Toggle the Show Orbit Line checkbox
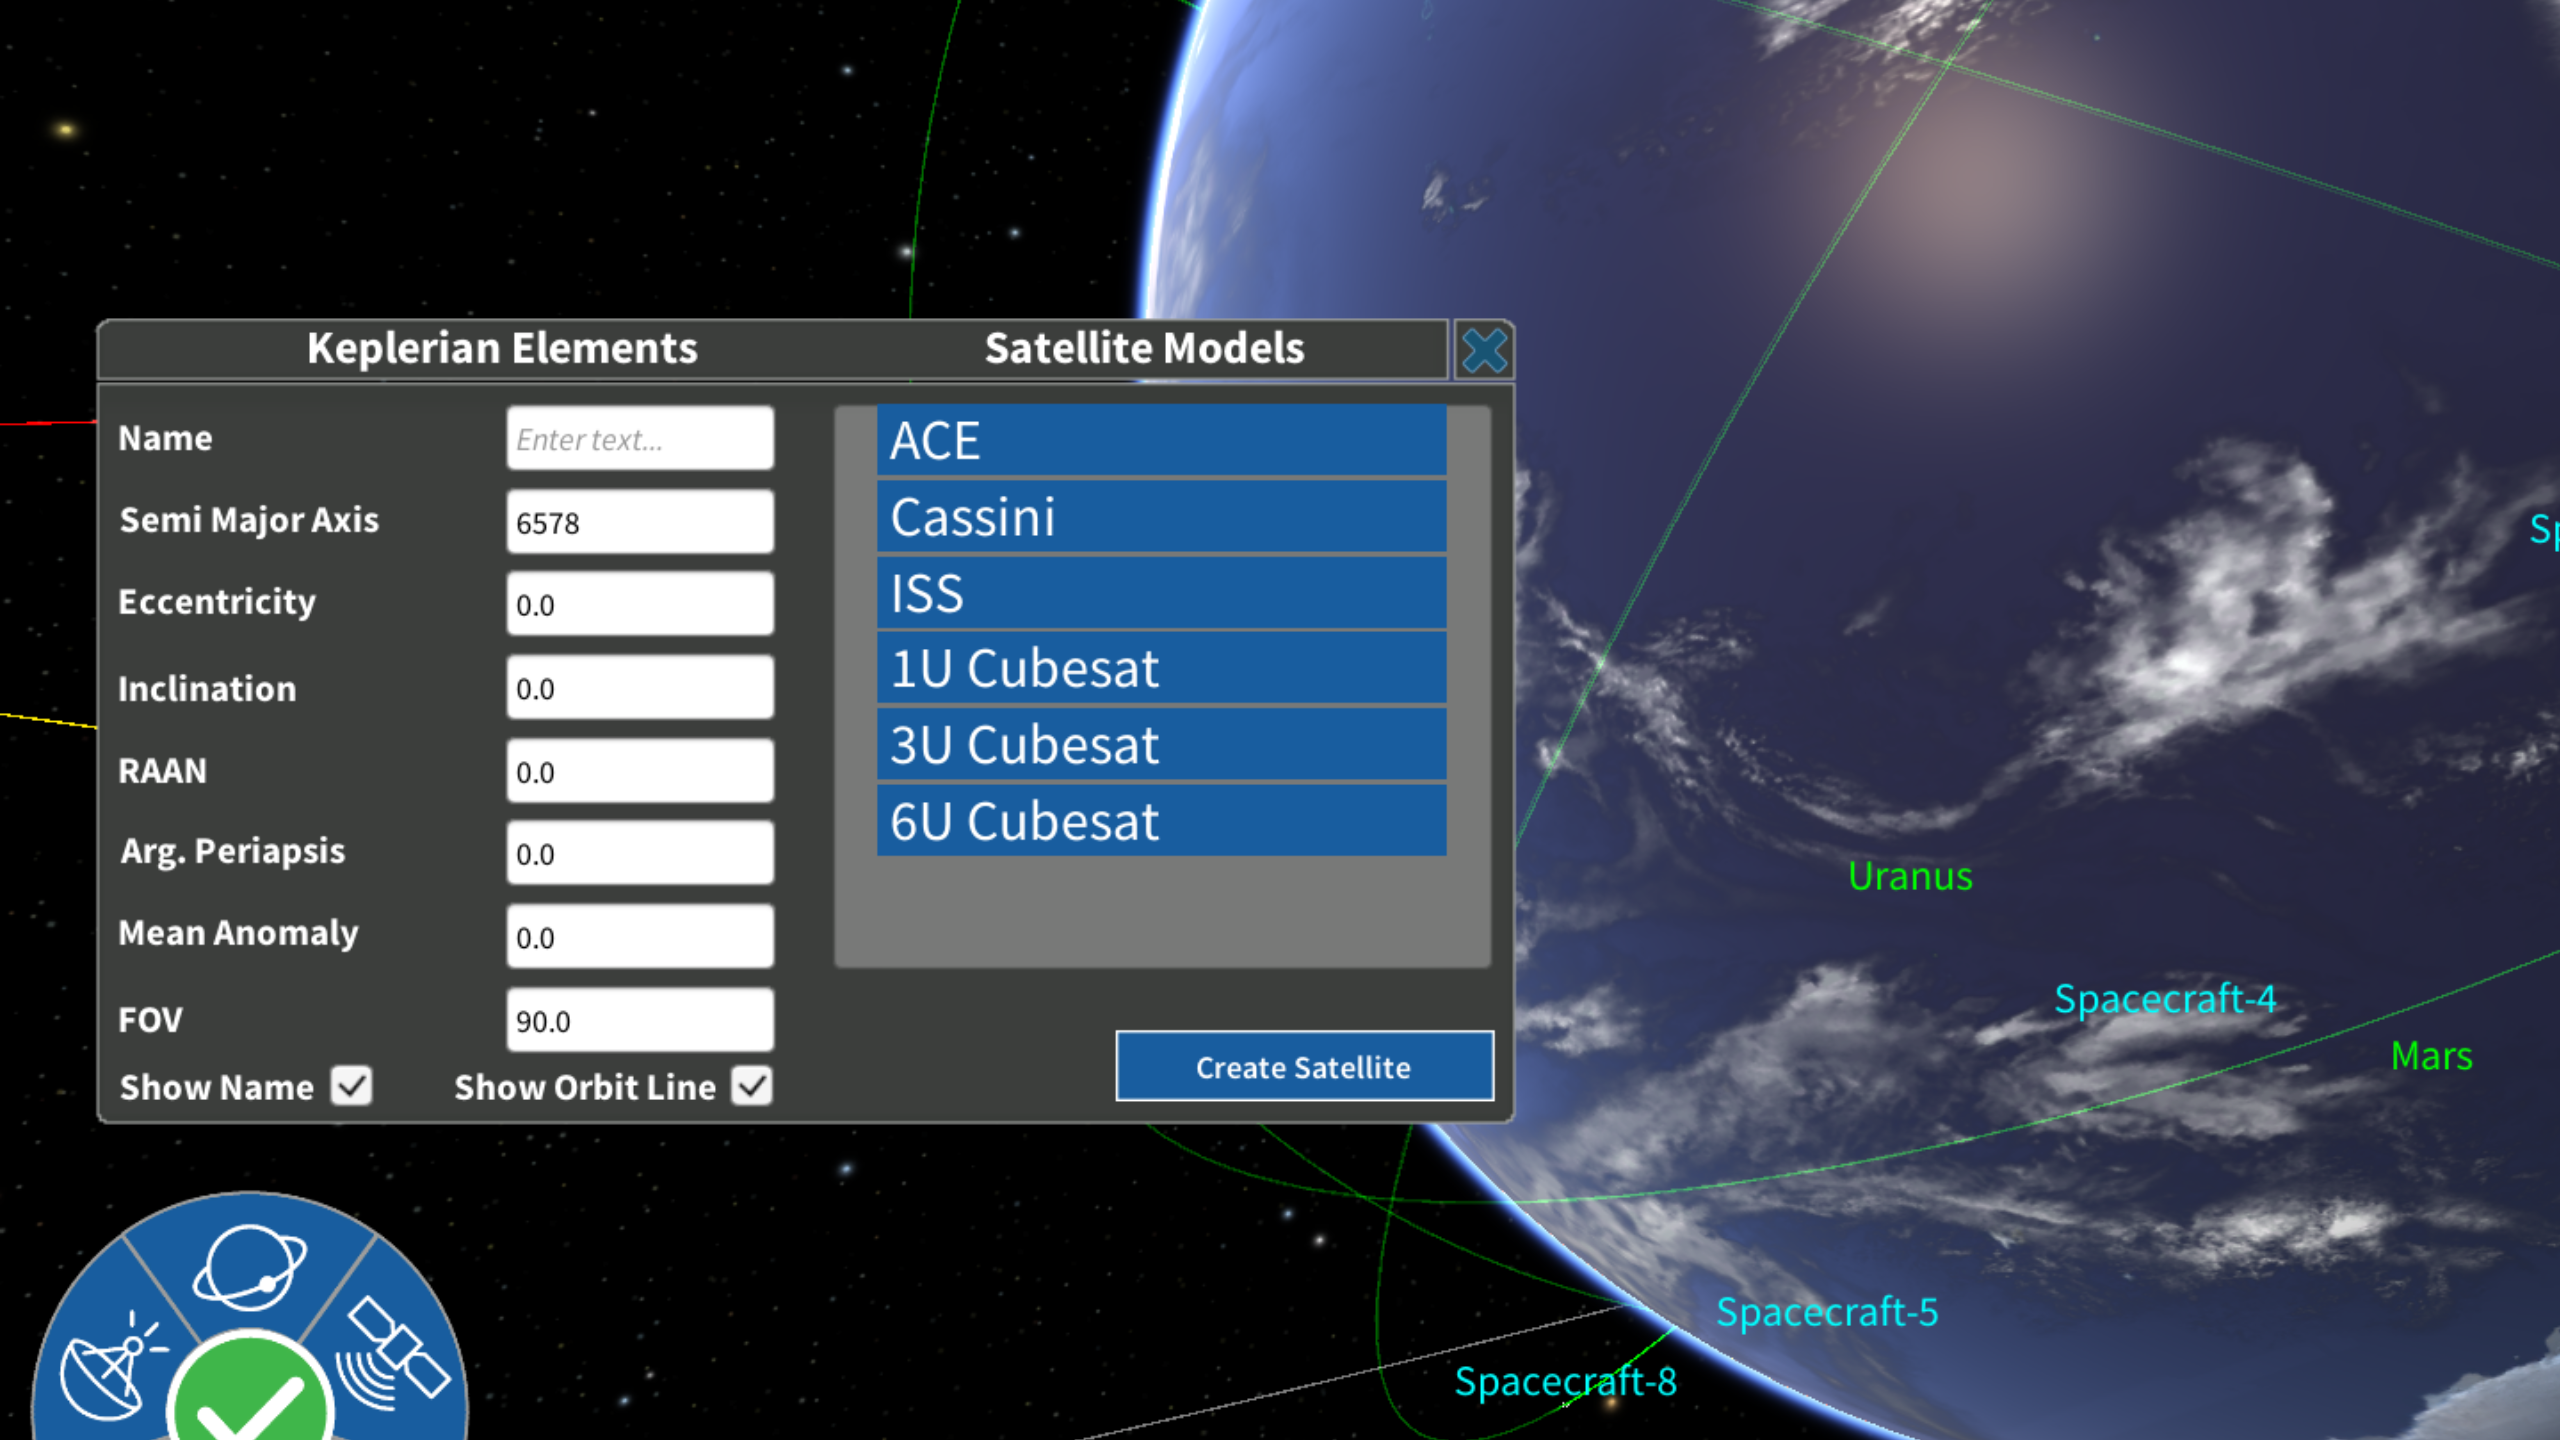The height and width of the screenshot is (1440, 2560). pos(752,1086)
